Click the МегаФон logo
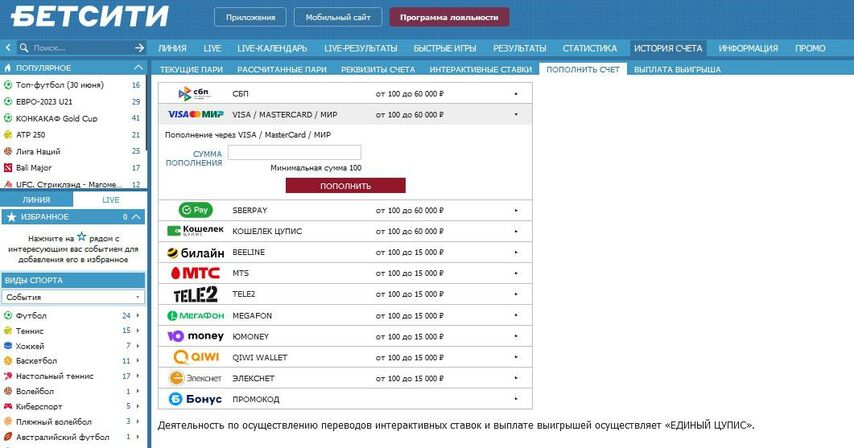854x448 pixels. 196,316
